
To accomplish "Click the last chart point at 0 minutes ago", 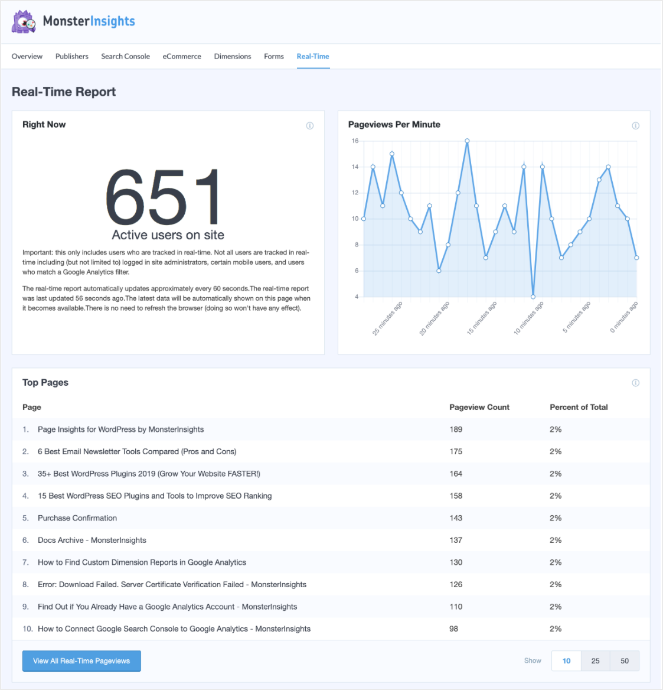I will [636, 257].
